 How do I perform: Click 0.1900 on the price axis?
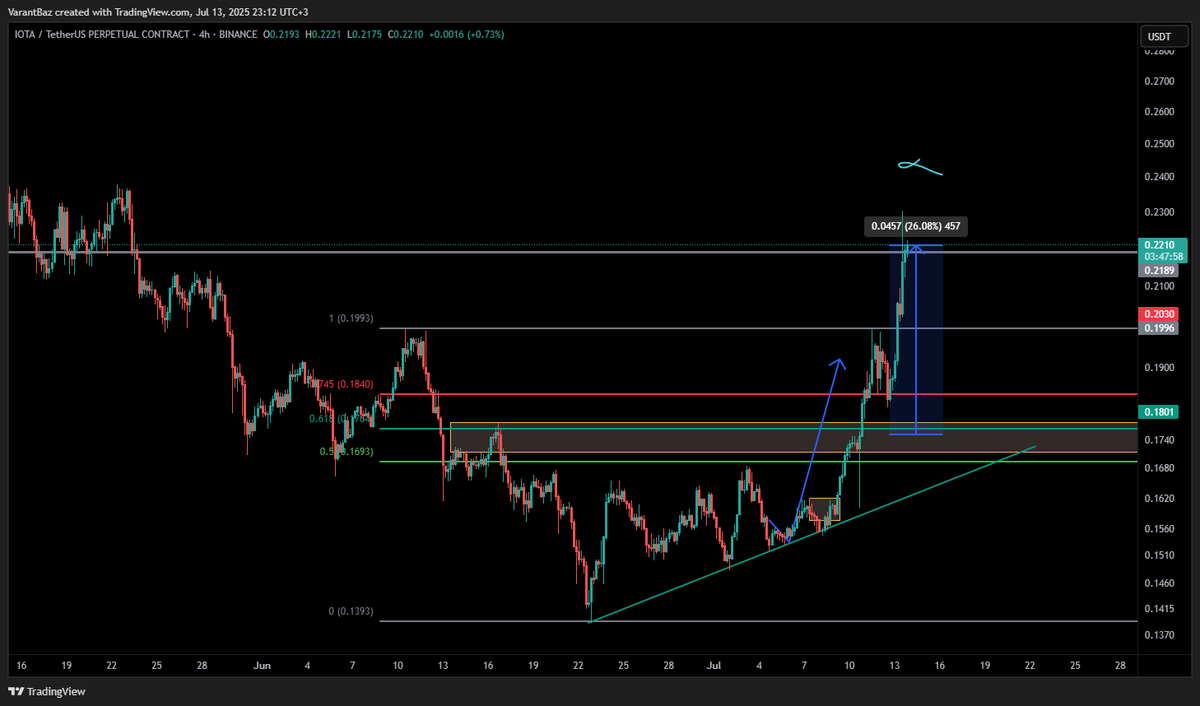pos(1159,368)
